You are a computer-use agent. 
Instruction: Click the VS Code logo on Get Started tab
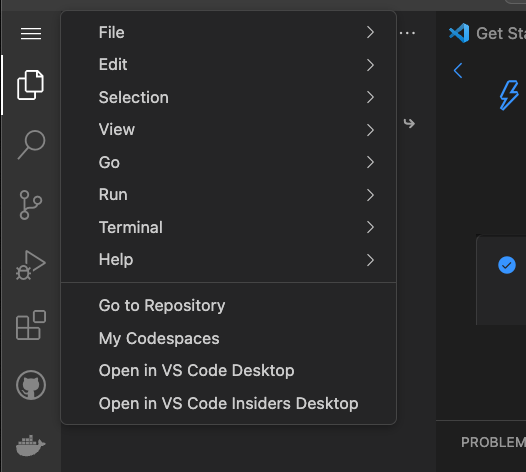click(x=459, y=33)
